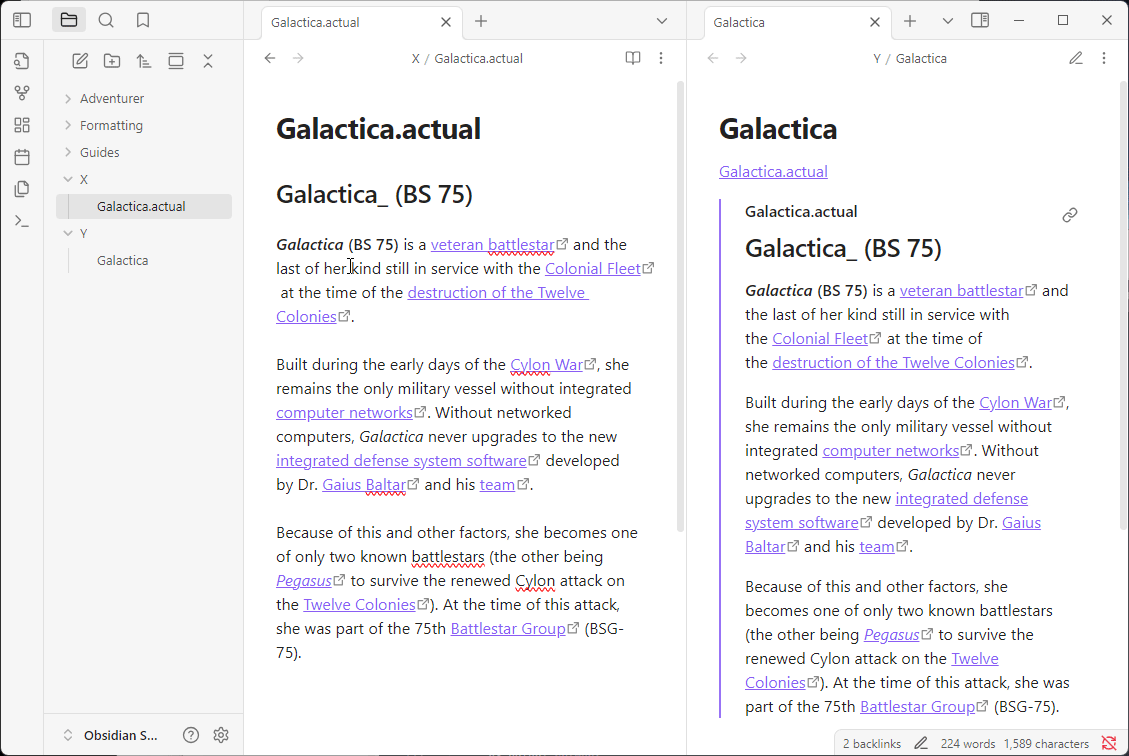This screenshot has width=1129, height=756.
Task: Open command palette terminal icon
Action: [x=22, y=221]
